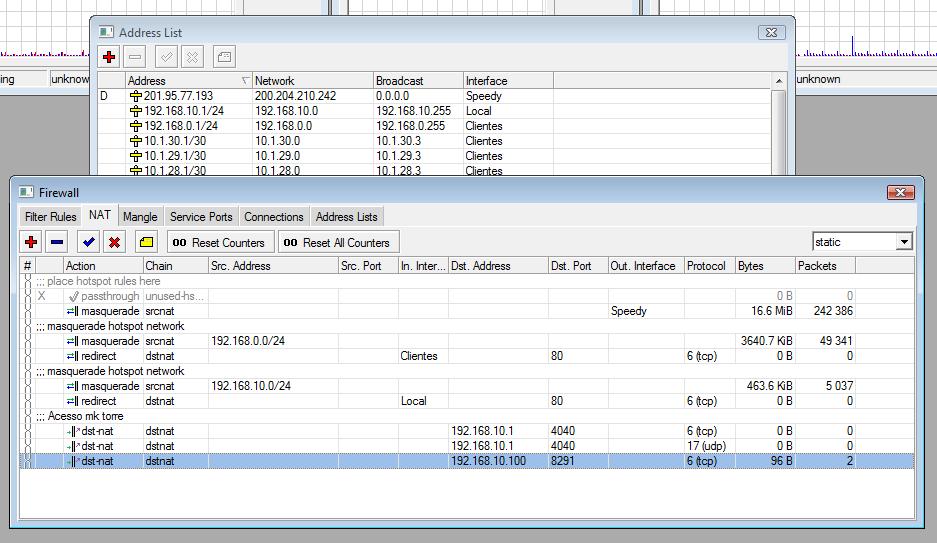Click Dst. Port column header
The height and width of the screenshot is (543, 937).
pos(578,266)
